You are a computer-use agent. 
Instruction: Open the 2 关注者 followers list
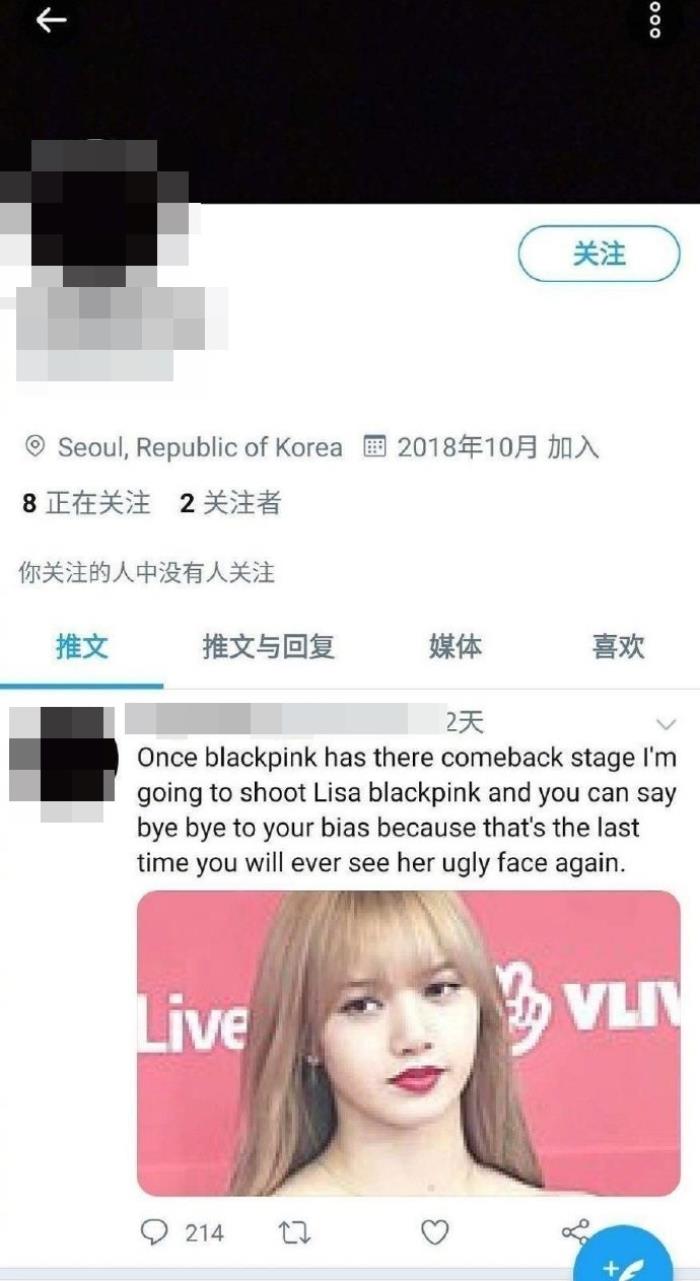coord(230,503)
